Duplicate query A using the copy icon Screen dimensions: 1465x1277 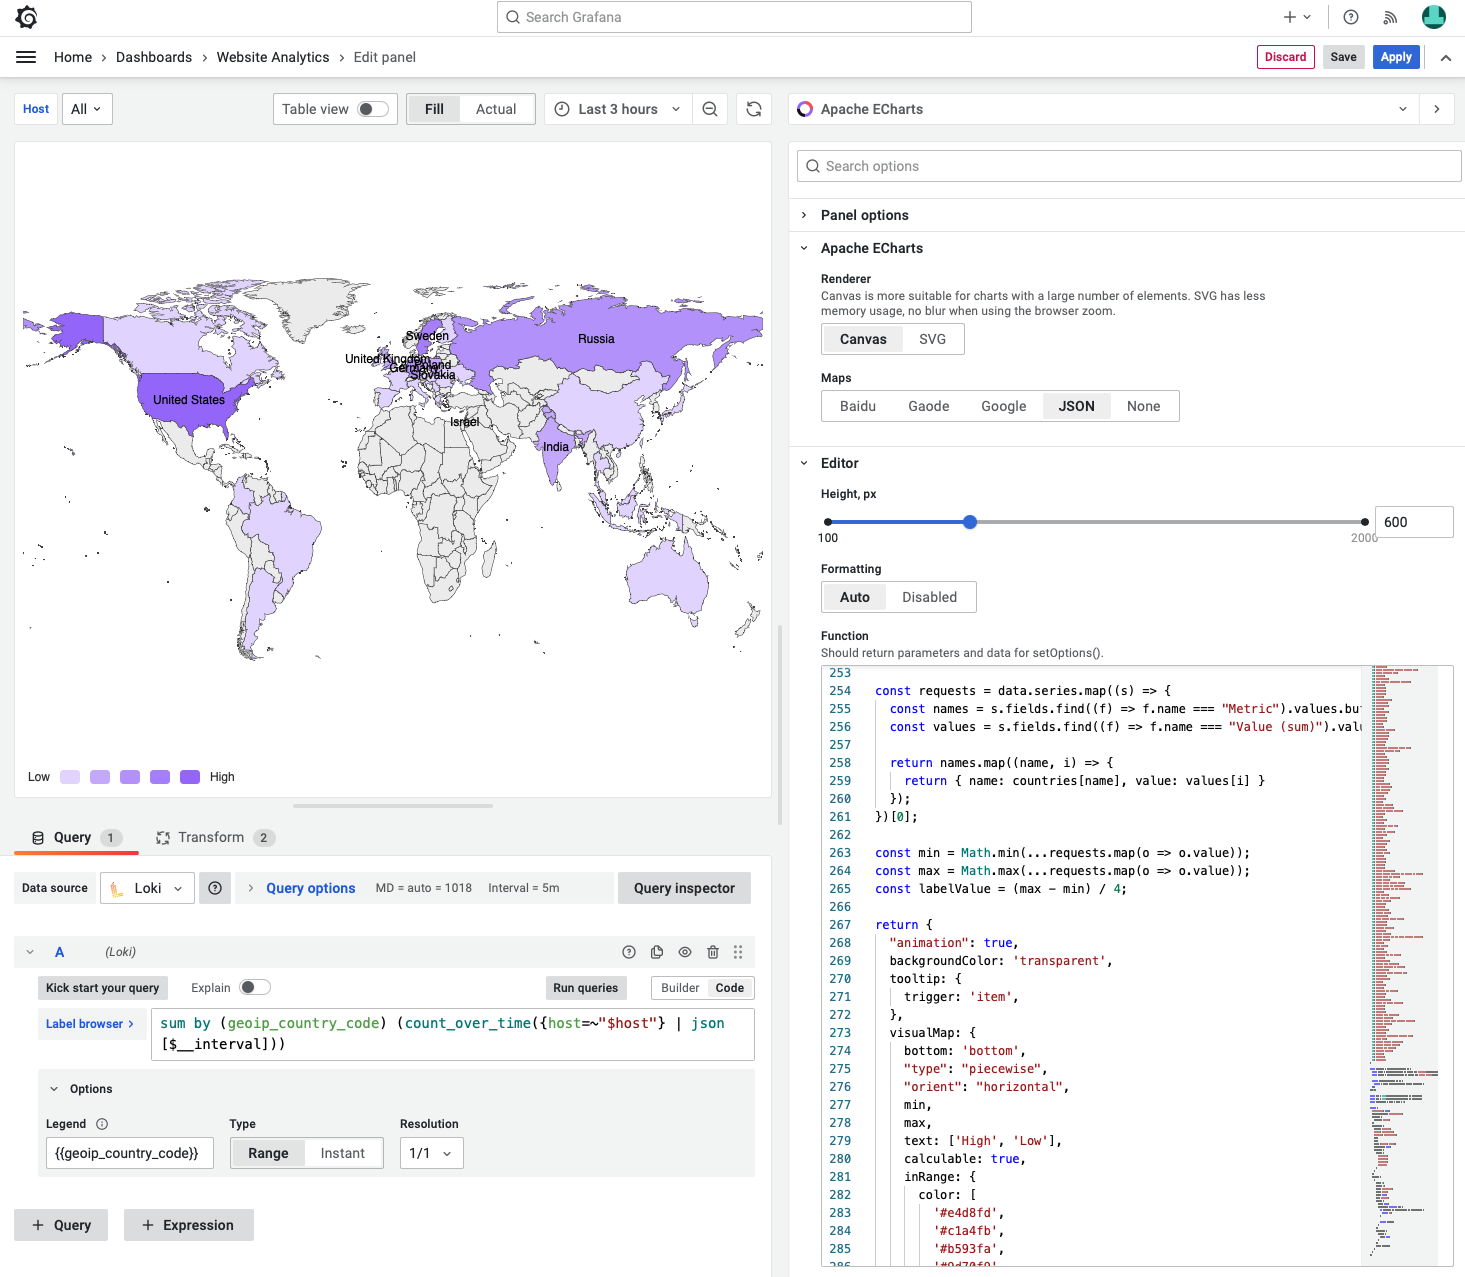tap(656, 952)
